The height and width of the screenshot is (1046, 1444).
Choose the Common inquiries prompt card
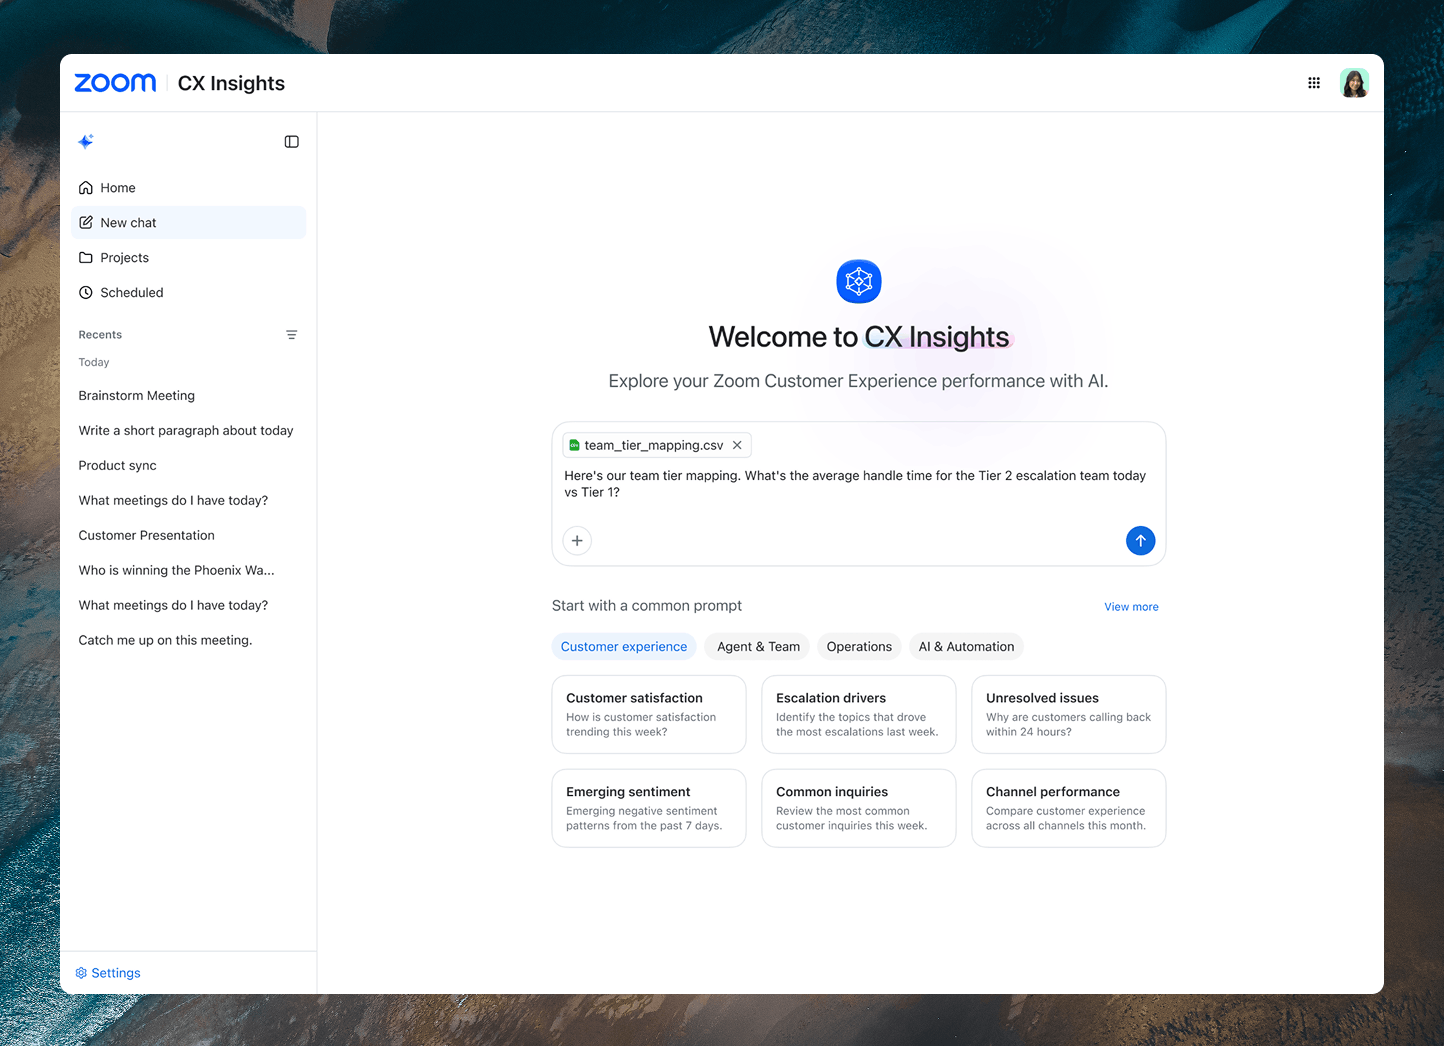[x=859, y=808]
